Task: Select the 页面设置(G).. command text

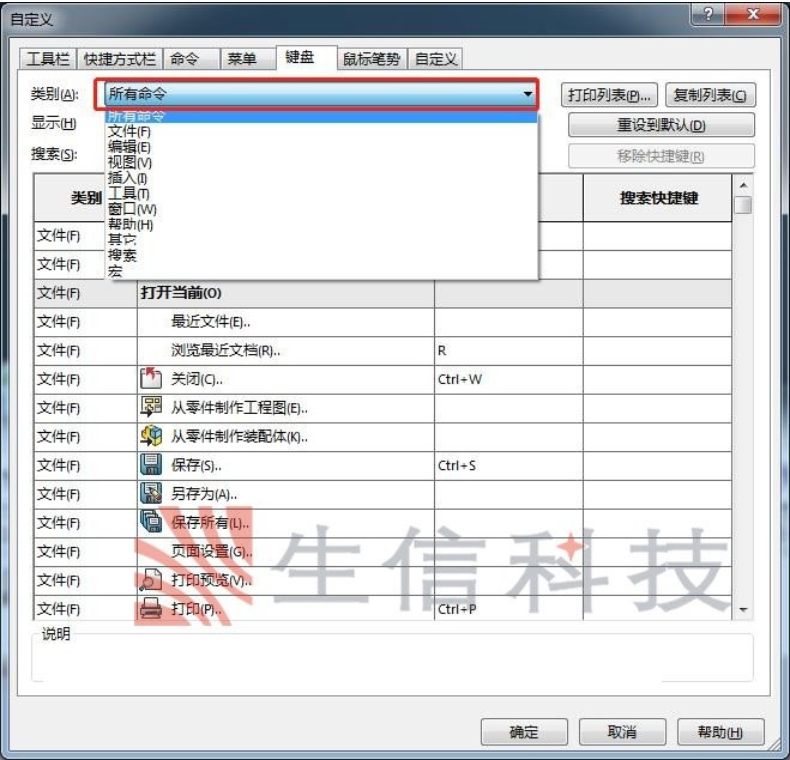Action: 212,551
